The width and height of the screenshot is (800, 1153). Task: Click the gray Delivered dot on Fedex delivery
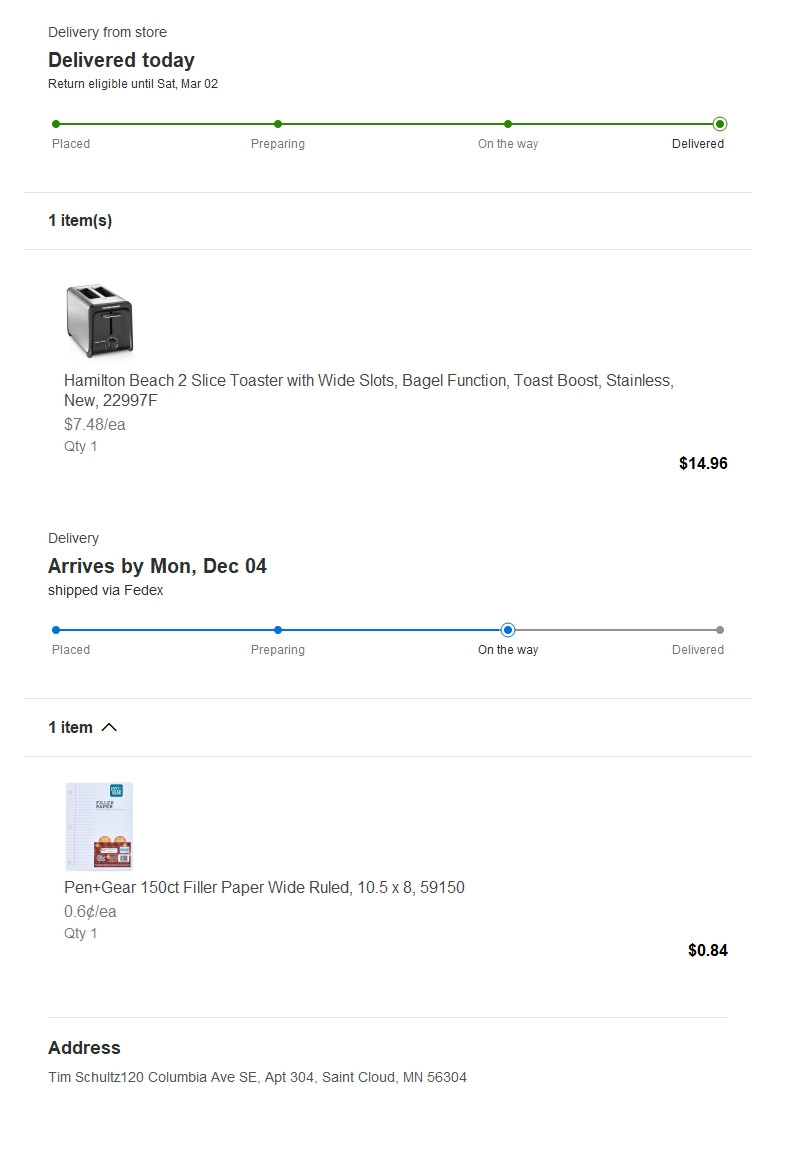point(720,629)
